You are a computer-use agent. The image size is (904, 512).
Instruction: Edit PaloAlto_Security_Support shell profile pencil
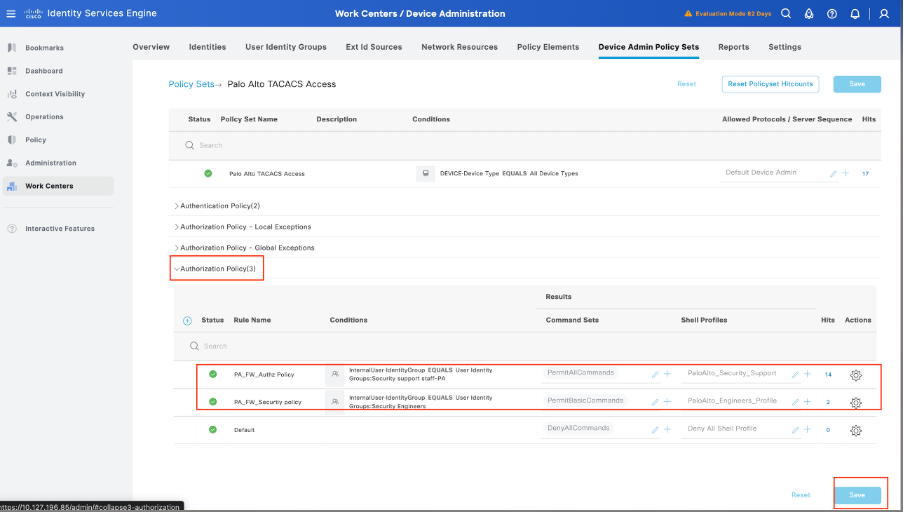[x=795, y=375]
